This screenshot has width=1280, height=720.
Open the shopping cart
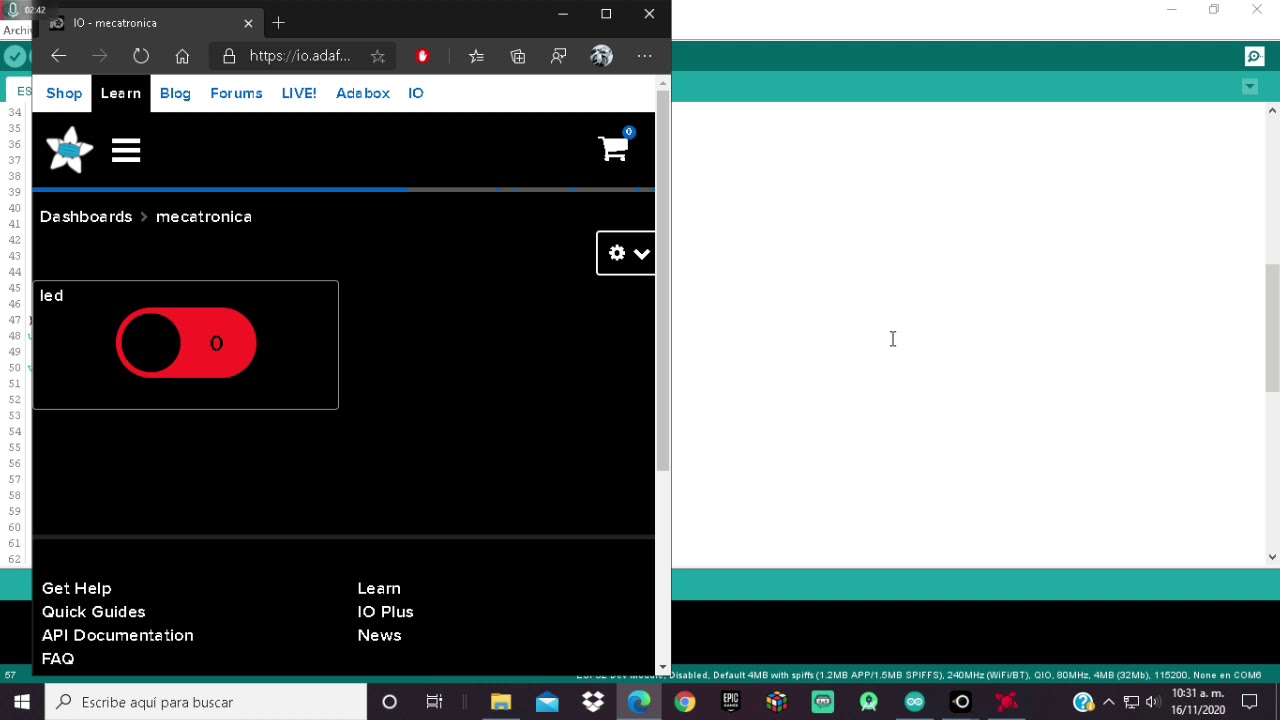coord(614,147)
